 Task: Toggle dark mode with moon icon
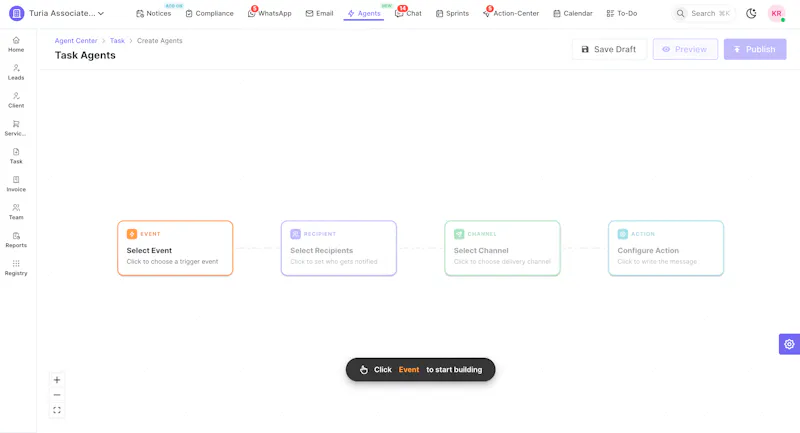click(x=751, y=13)
